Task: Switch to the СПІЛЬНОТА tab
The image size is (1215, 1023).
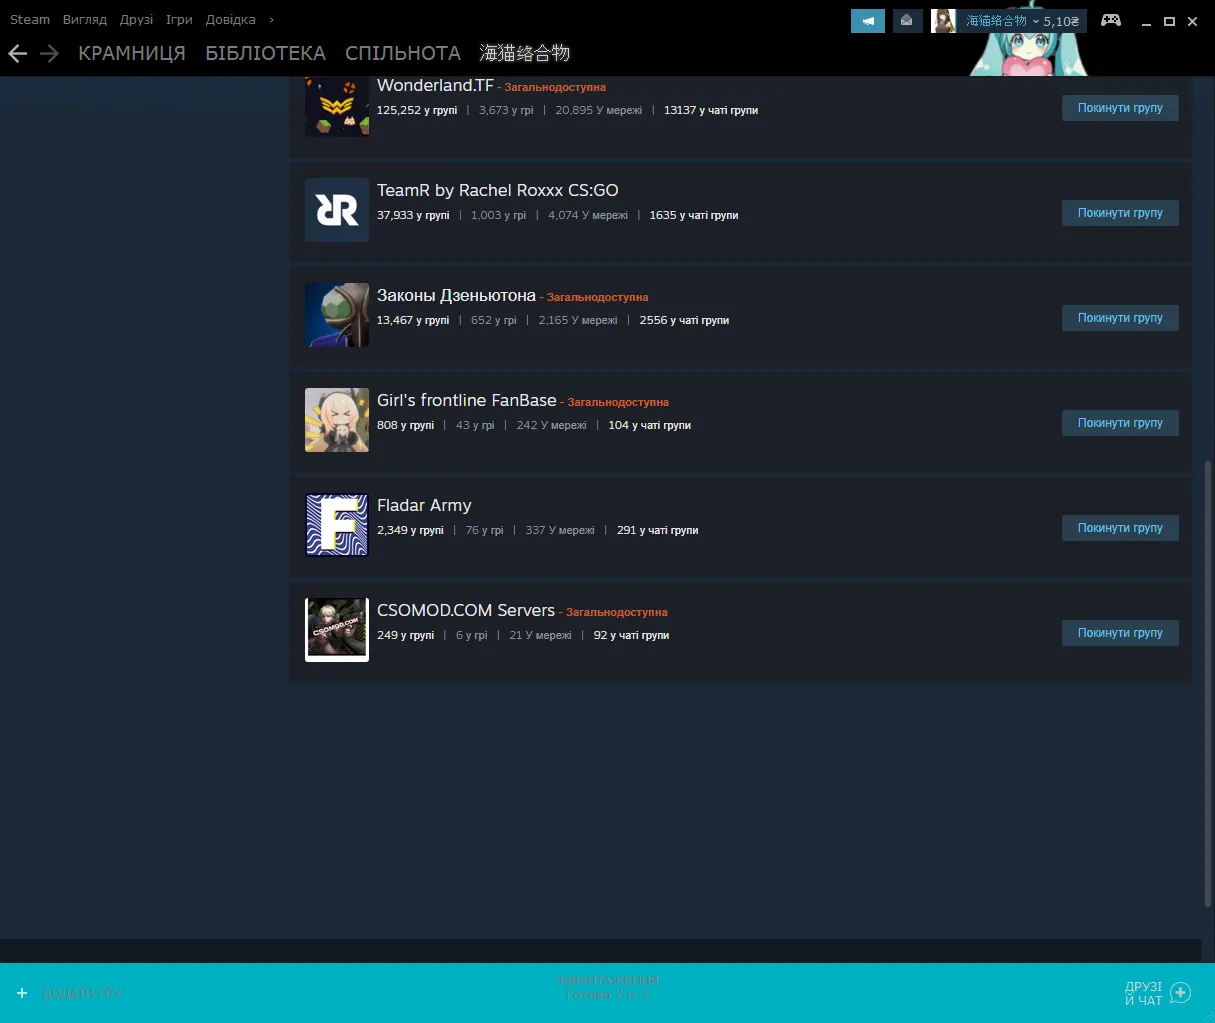Action: 403,54
